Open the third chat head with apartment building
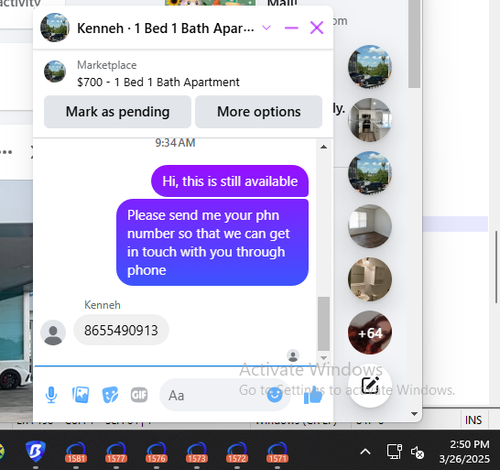The width and height of the screenshot is (500, 470). tap(370, 173)
